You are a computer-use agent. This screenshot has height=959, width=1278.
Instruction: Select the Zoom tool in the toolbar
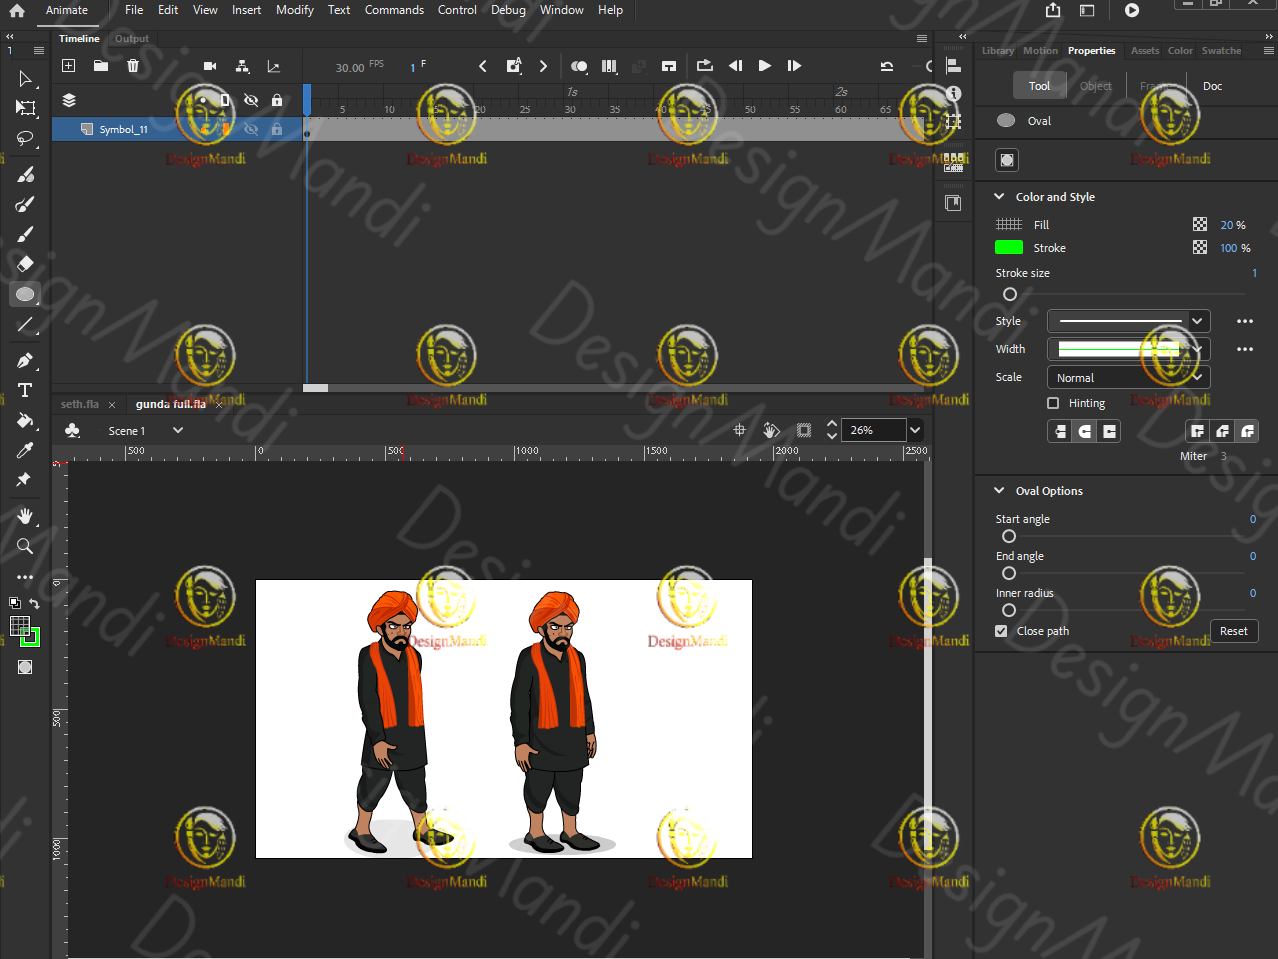(x=25, y=546)
